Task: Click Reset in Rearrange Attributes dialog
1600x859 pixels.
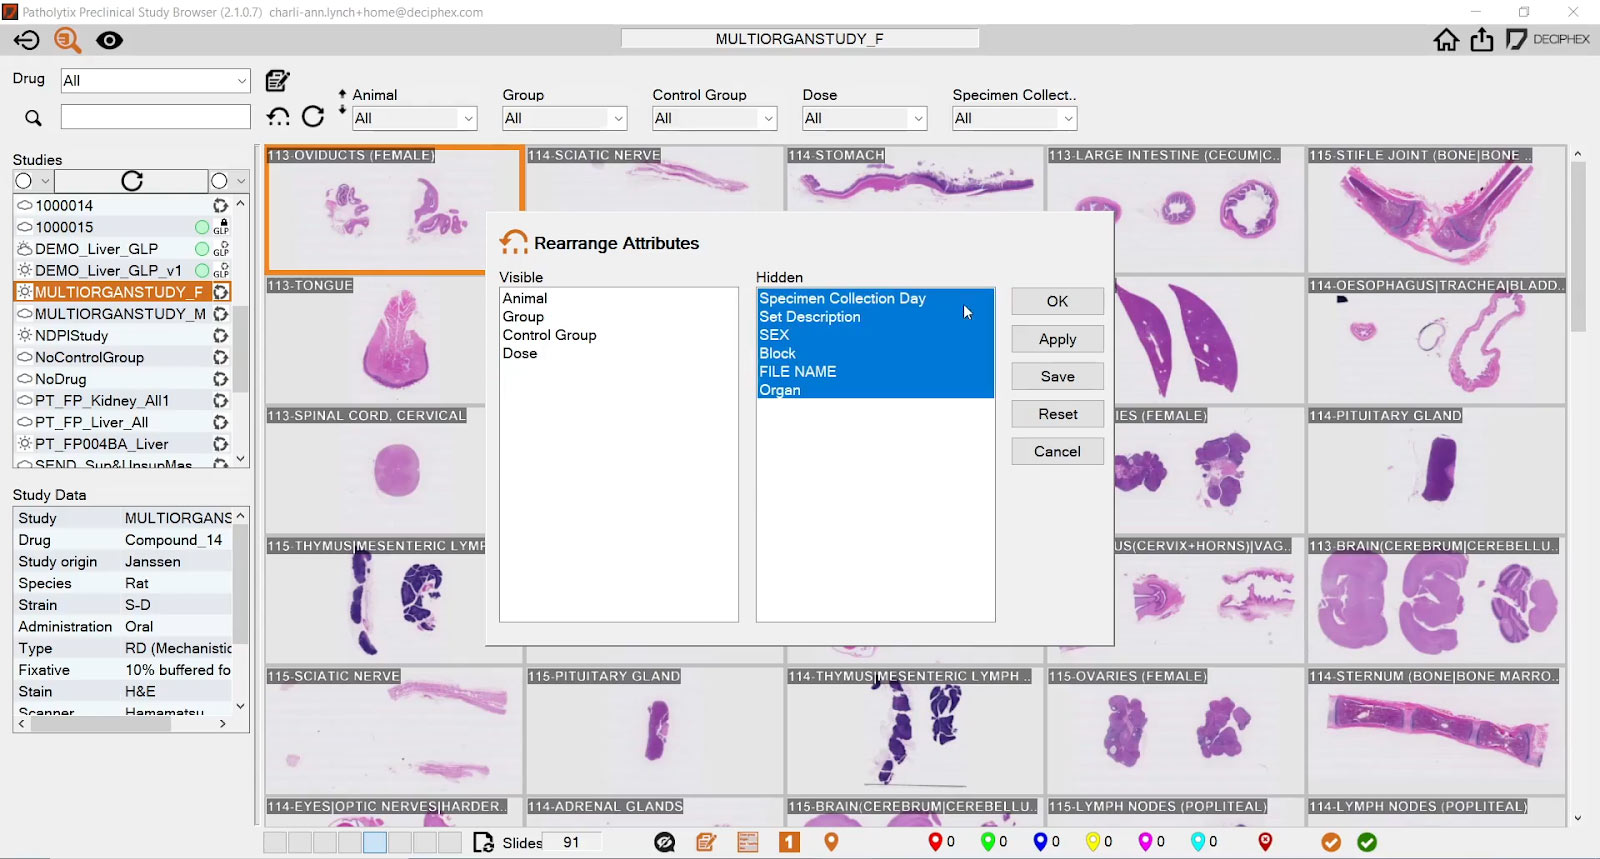Action: (x=1057, y=414)
